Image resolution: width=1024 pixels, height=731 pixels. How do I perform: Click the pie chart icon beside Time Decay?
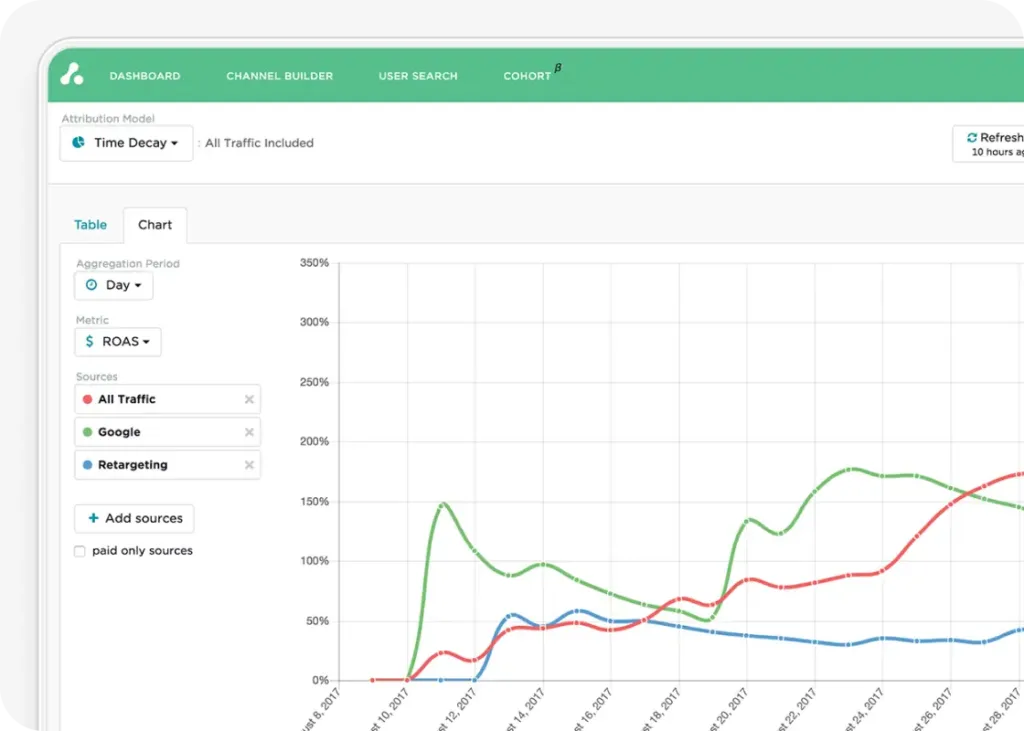pos(79,143)
